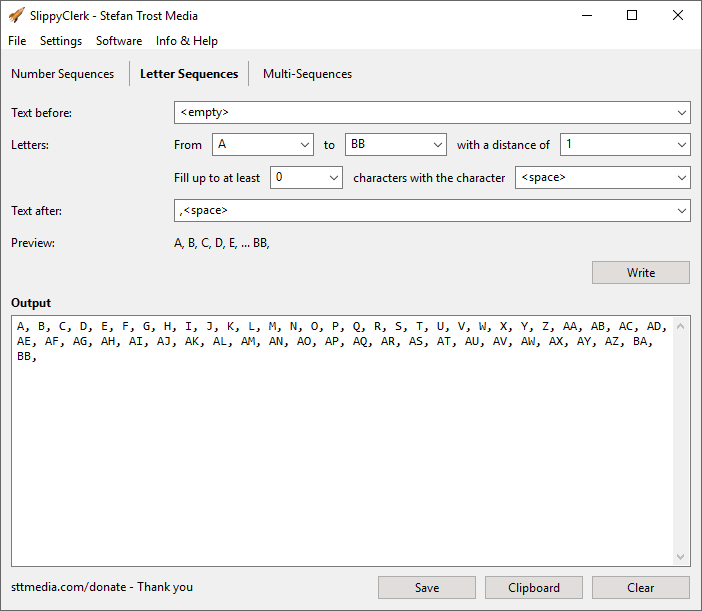Click the Write button
The width and height of the screenshot is (702, 611).
[641, 273]
